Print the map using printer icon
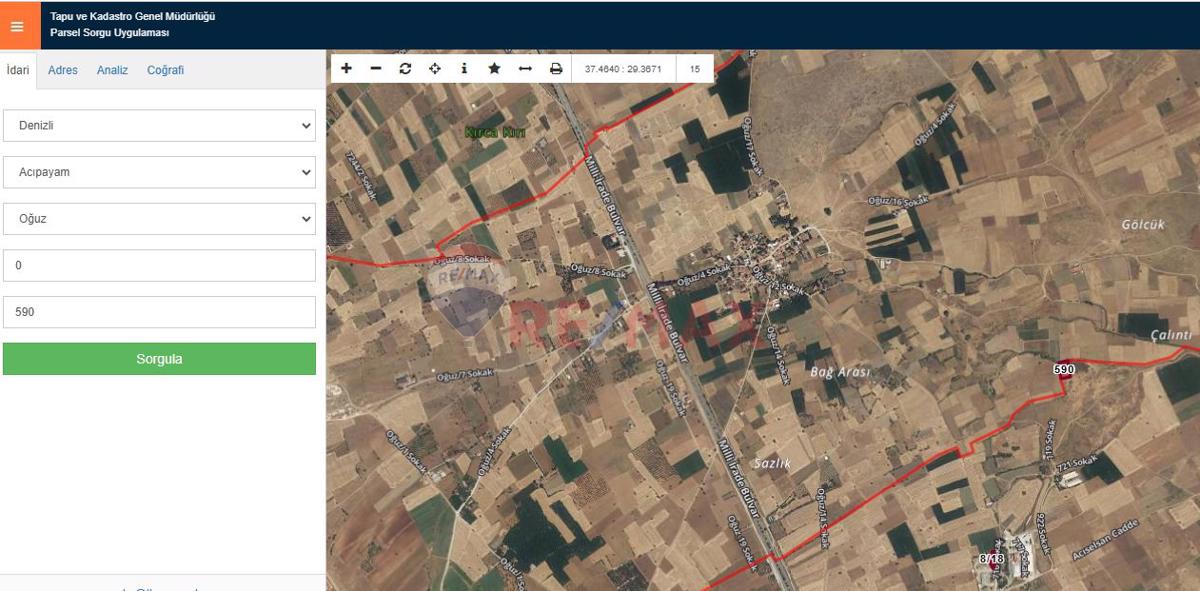 (556, 69)
